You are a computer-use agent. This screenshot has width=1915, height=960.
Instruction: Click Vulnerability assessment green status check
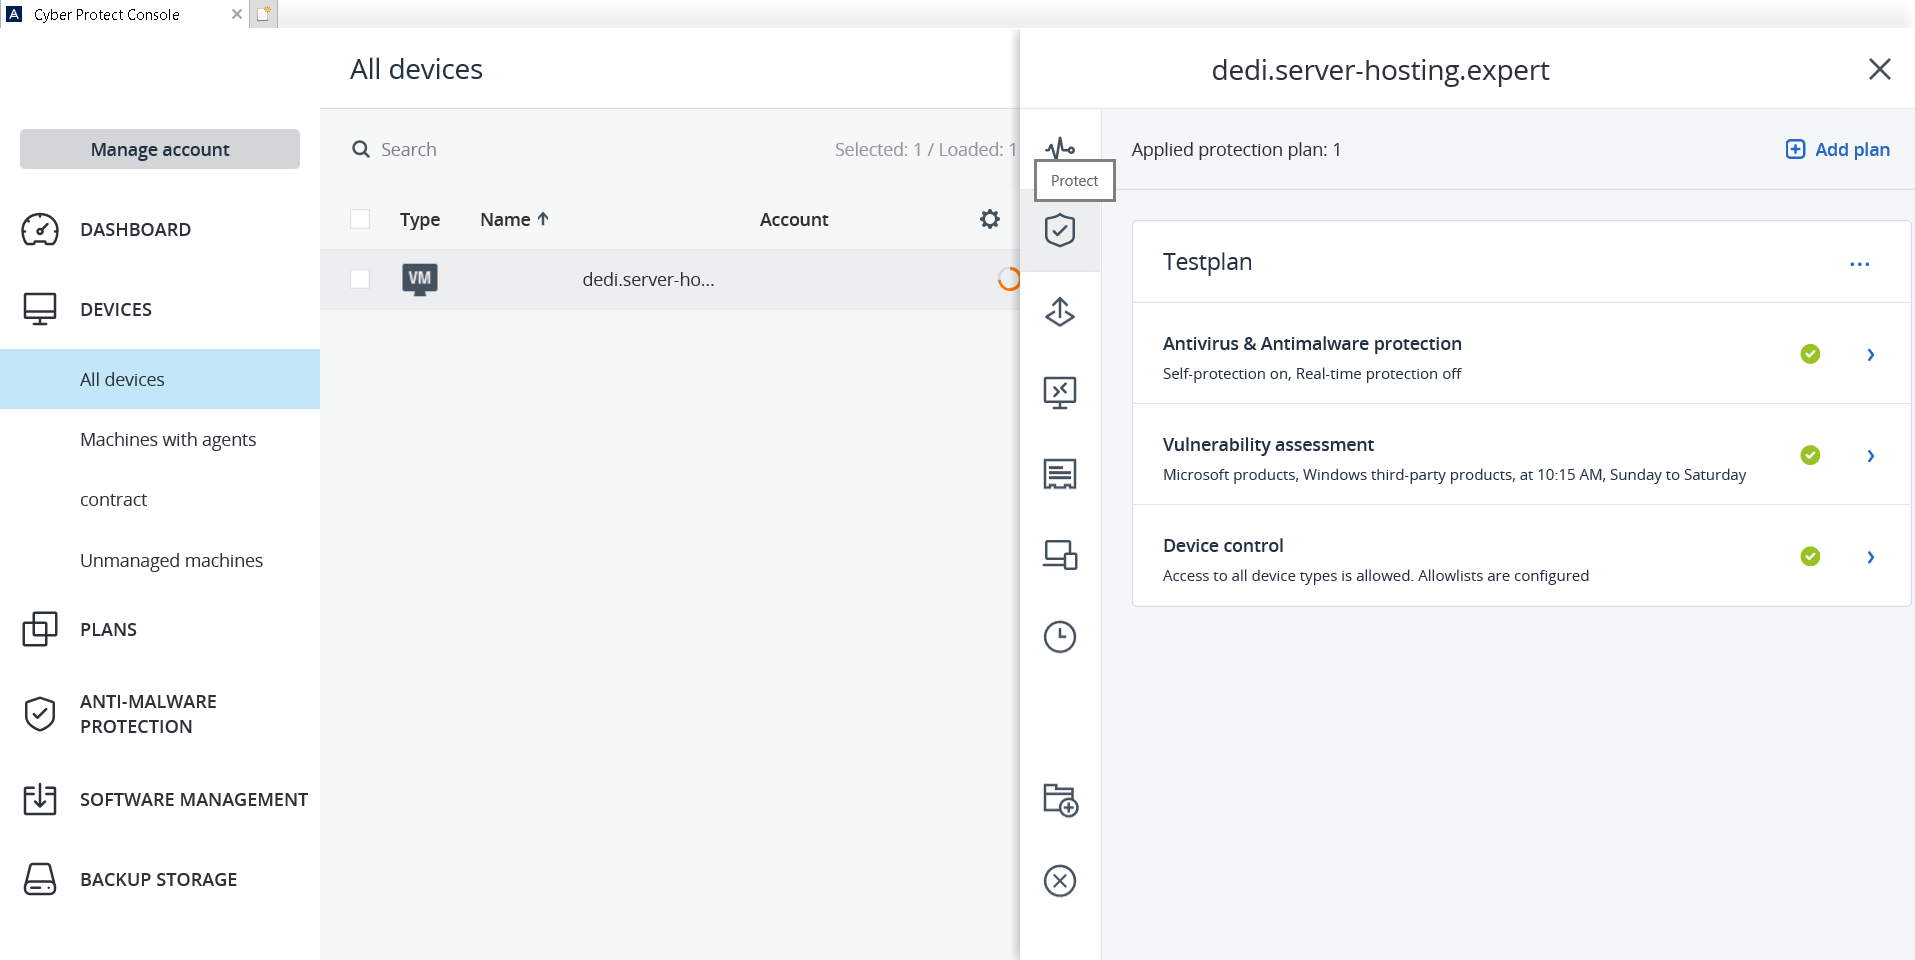point(1810,455)
